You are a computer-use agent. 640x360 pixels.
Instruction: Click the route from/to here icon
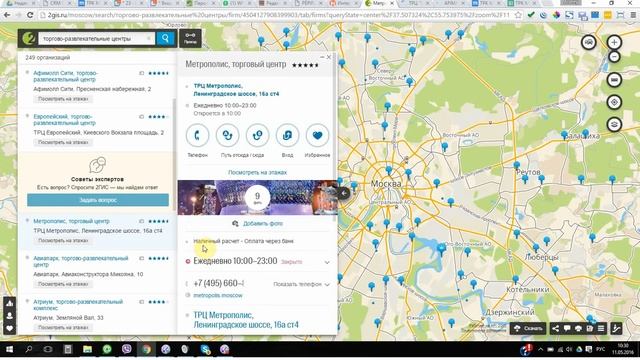tap(227, 135)
